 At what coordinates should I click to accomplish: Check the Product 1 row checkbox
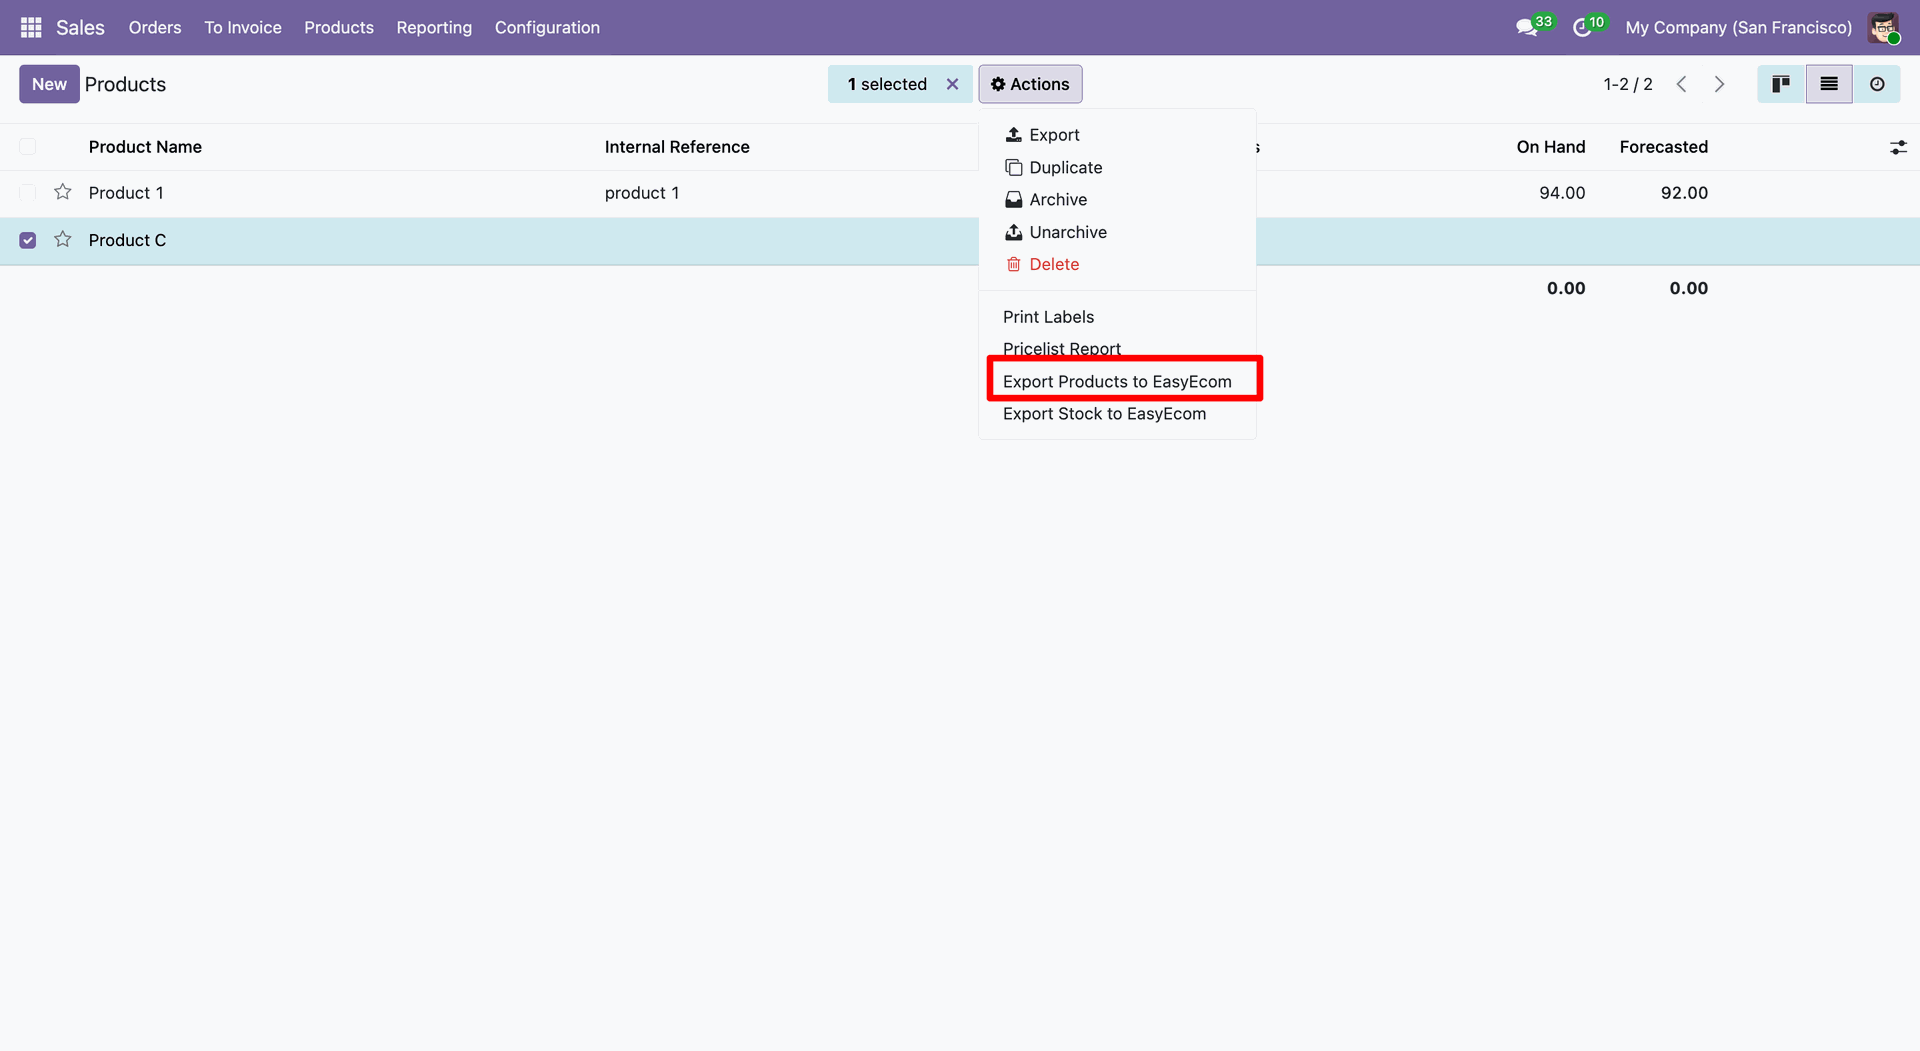click(x=28, y=192)
